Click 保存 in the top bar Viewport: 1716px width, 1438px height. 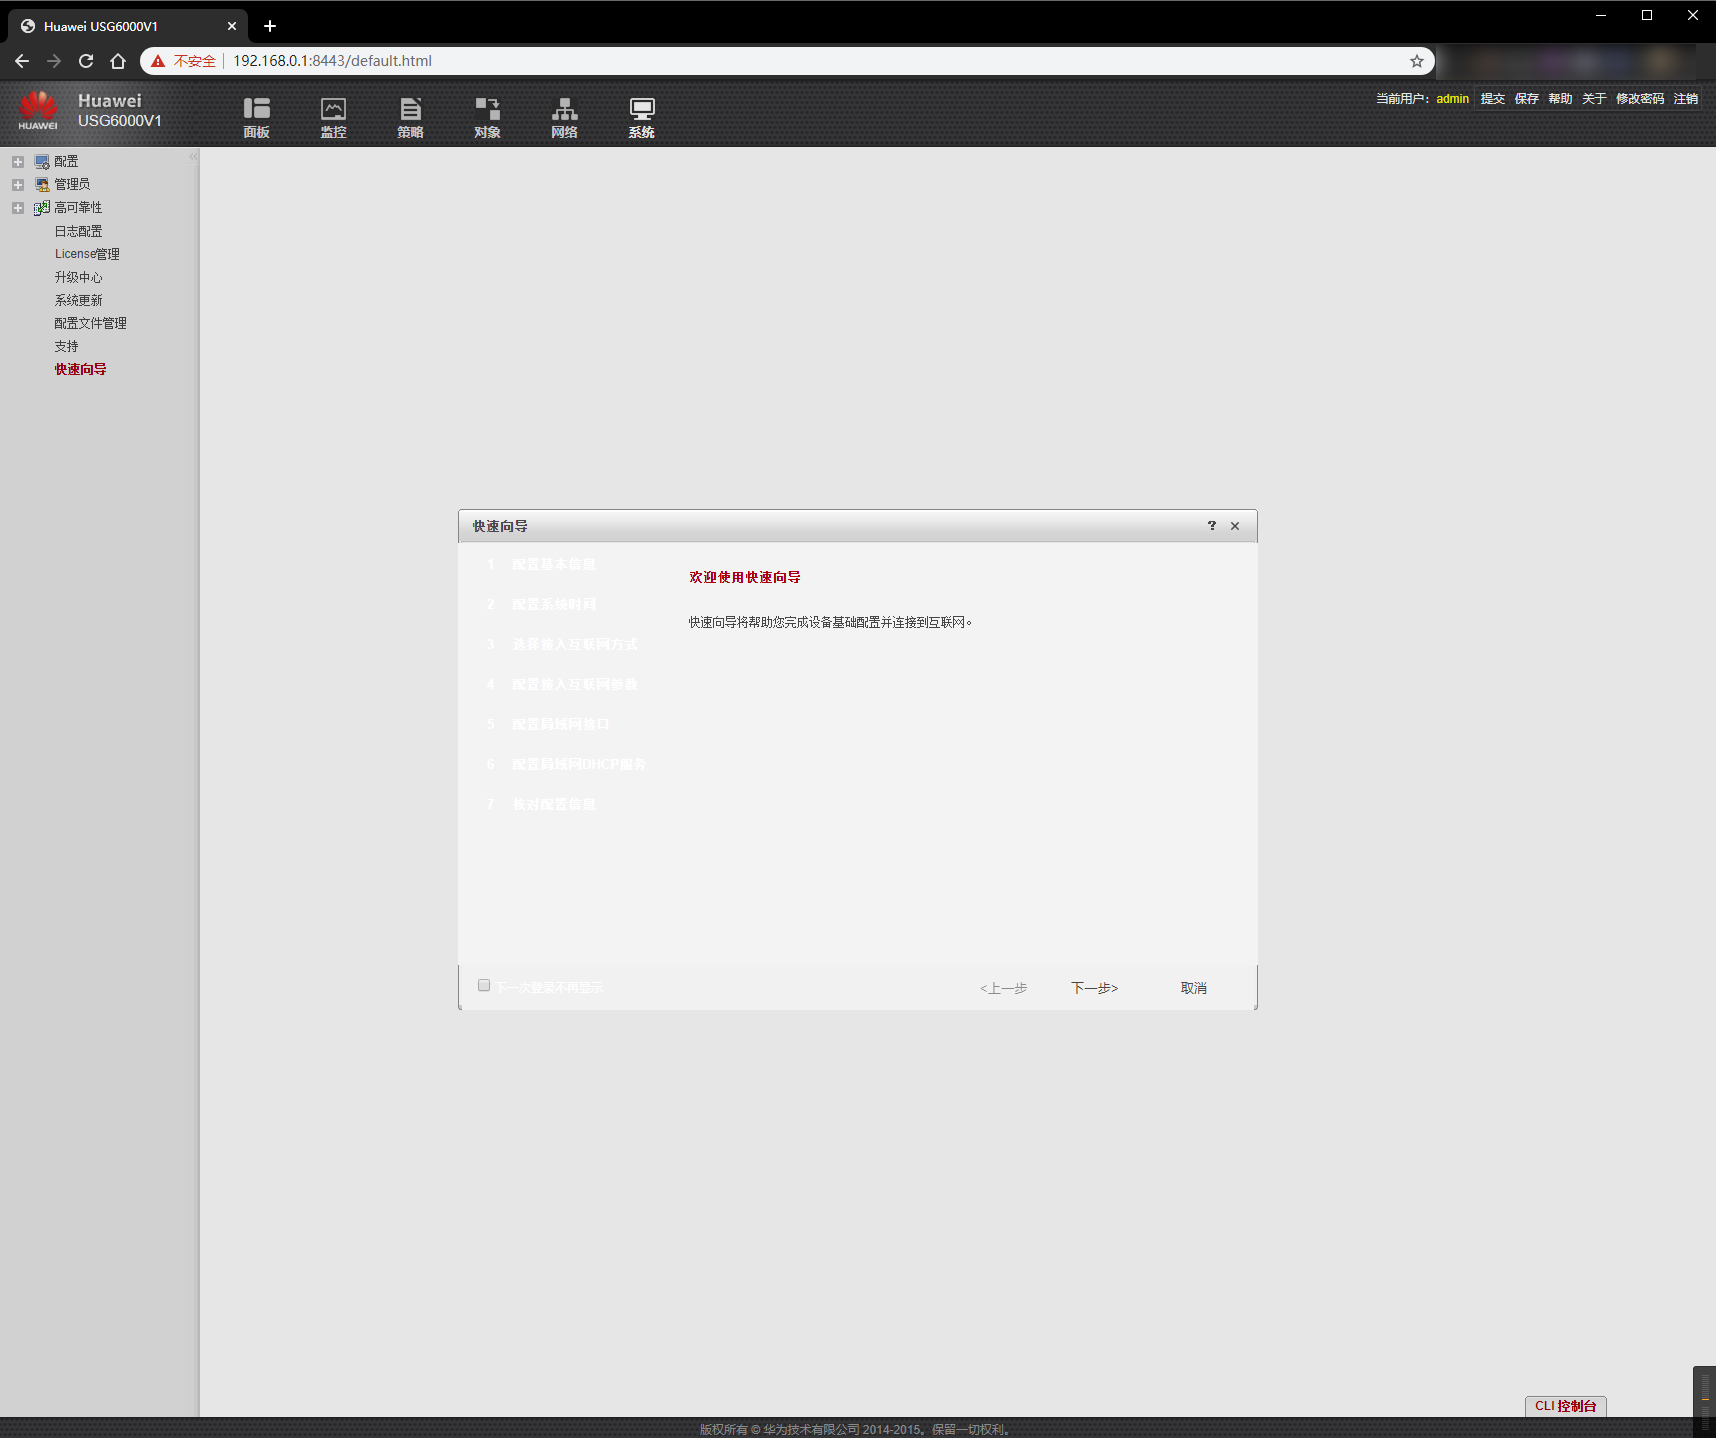coord(1526,99)
